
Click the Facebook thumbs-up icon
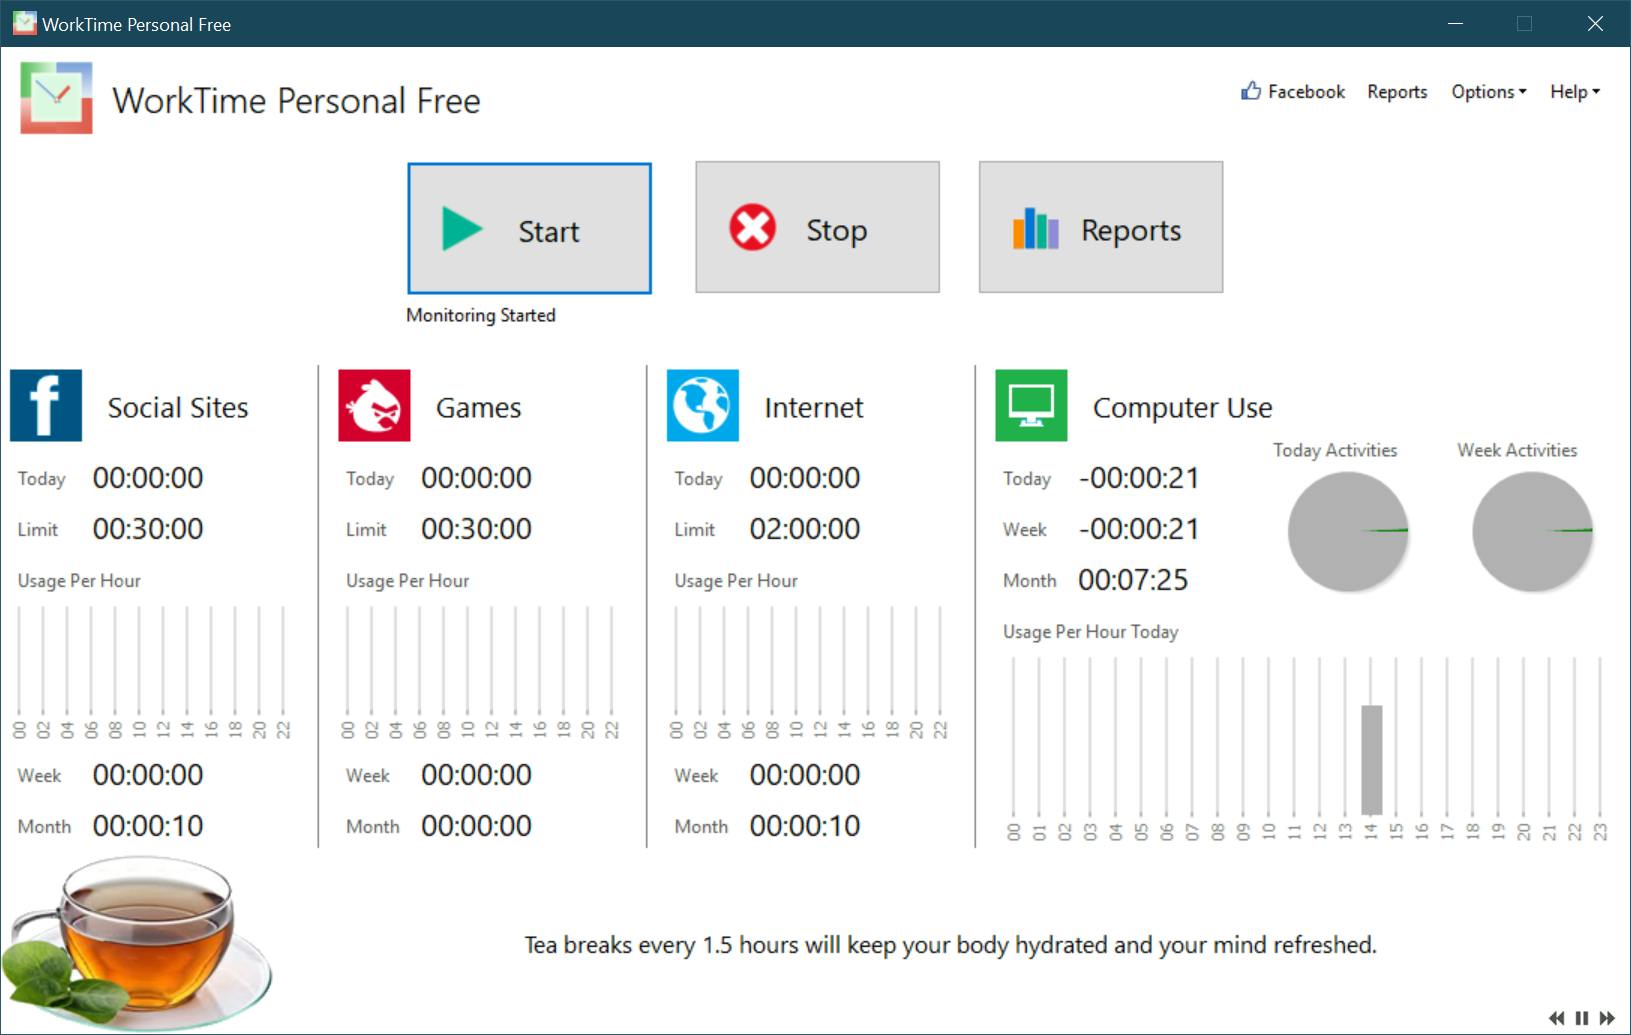(x=1251, y=91)
